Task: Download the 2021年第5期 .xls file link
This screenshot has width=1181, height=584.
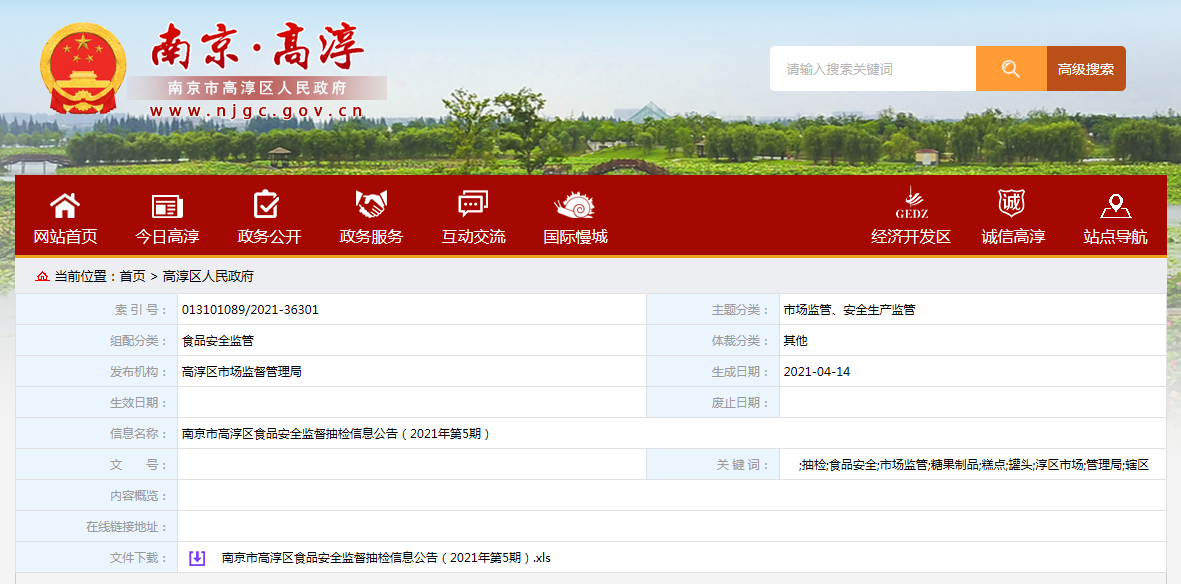Action: (x=386, y=558)
